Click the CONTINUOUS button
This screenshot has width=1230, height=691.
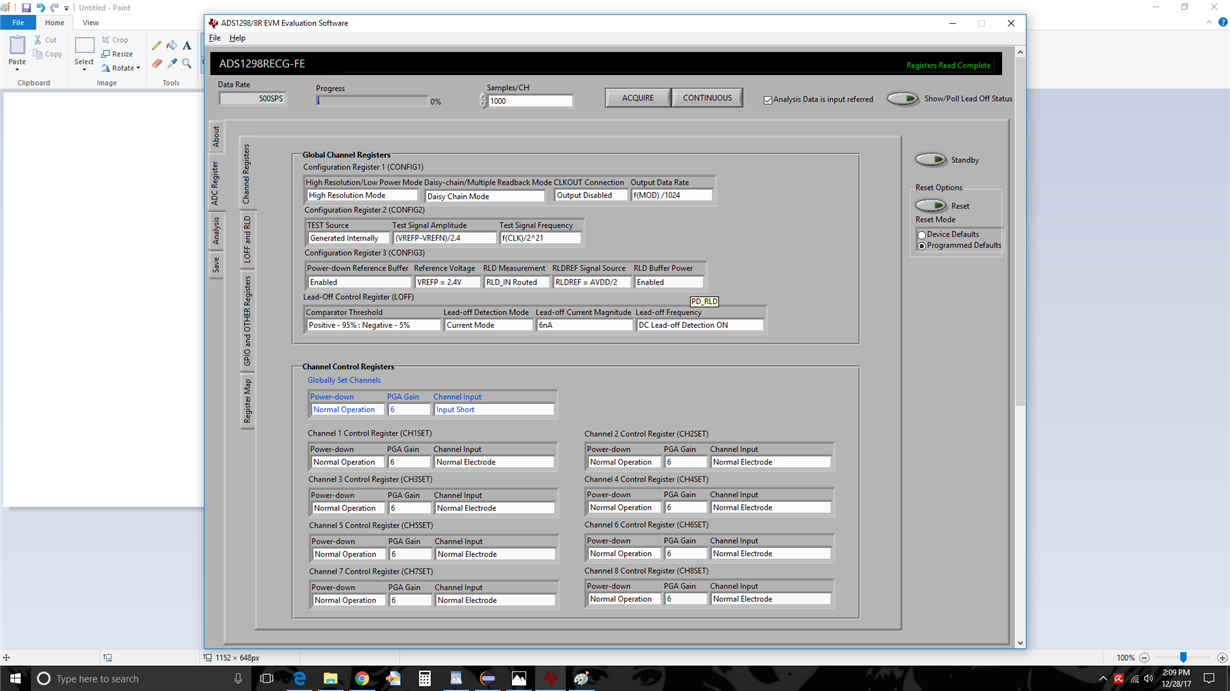coord(707,98)
